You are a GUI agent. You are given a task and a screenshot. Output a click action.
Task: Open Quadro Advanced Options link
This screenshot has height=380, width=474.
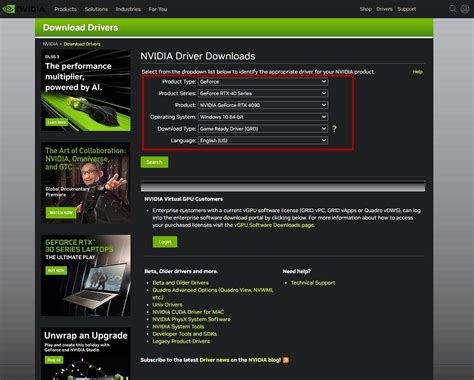(x=213, y=294)
